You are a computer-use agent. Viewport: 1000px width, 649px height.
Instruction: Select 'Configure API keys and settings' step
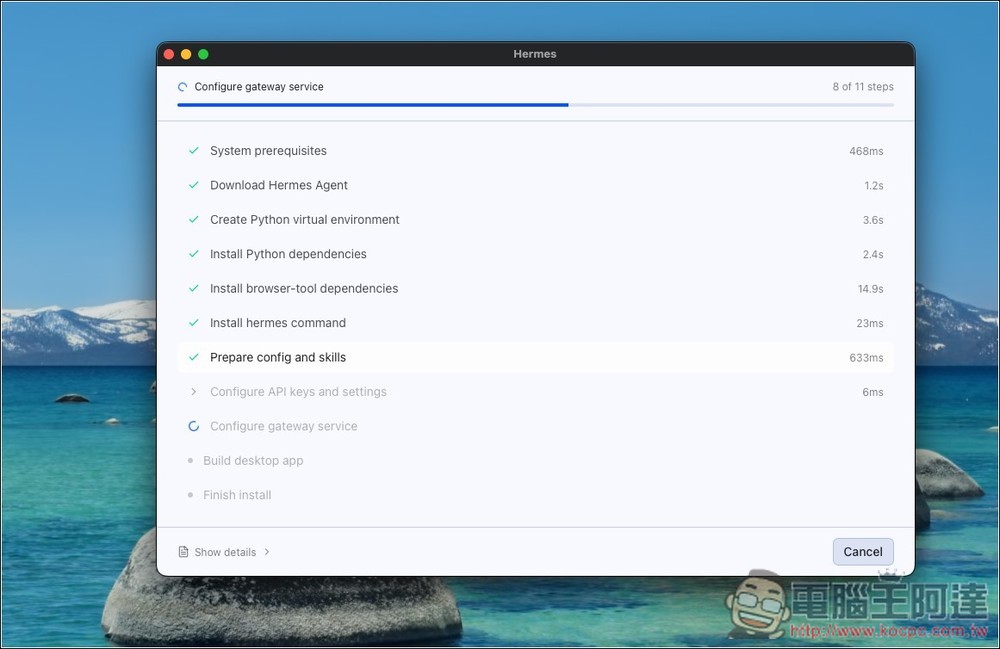point(536,391)
